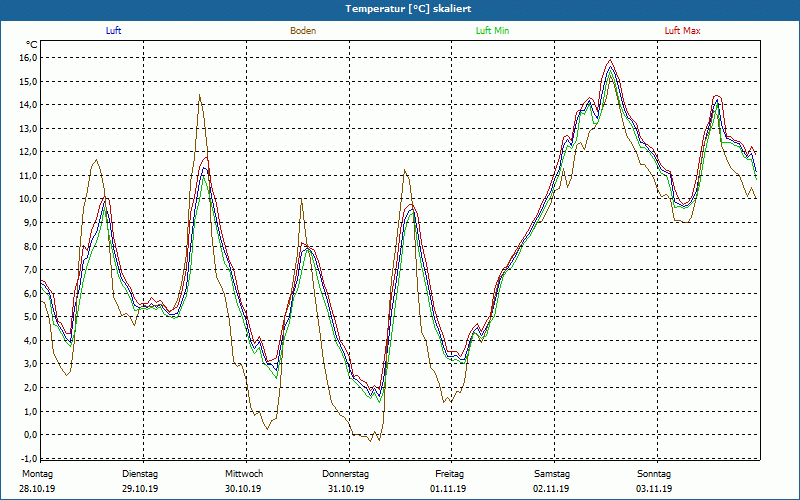
Task: Click the 5,0 y-axis value
Action: [31, 317]
